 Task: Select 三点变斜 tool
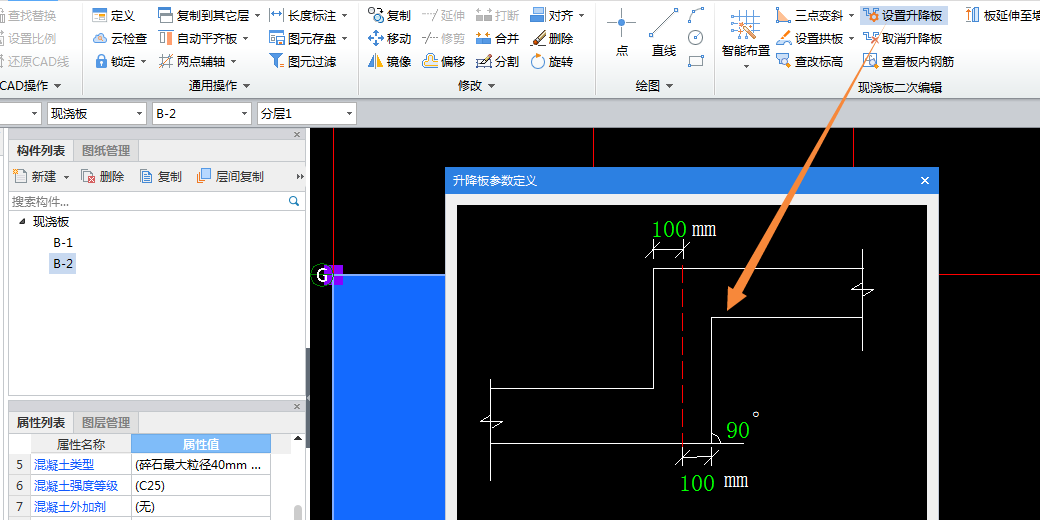[815, 15]
